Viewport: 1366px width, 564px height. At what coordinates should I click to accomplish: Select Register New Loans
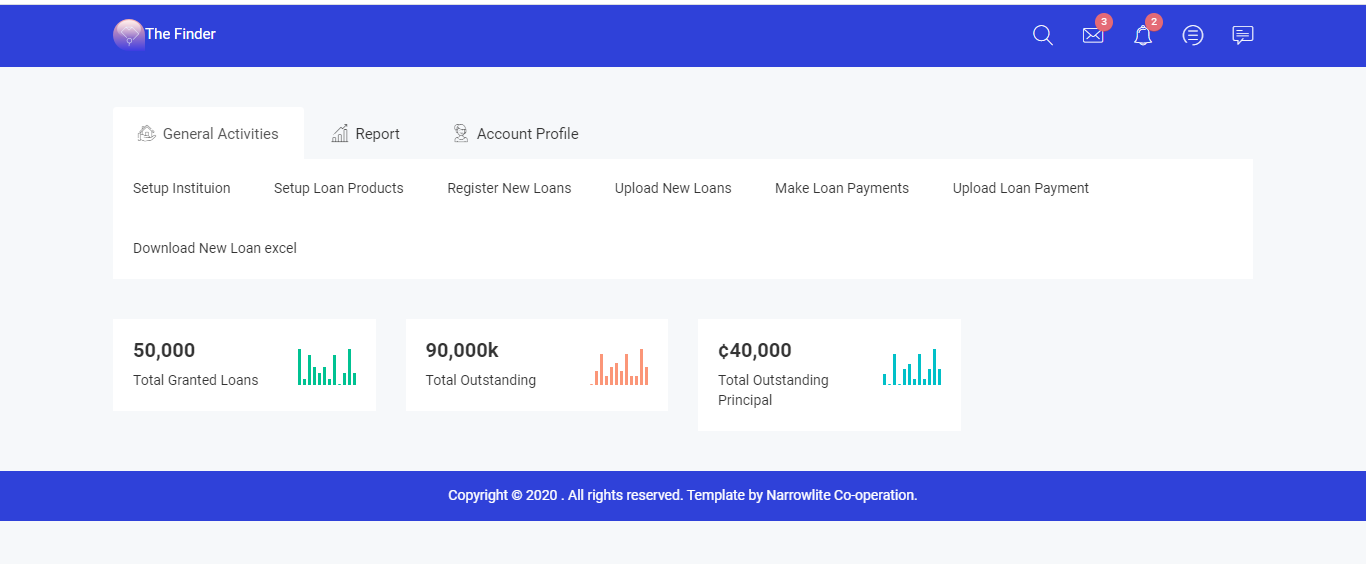(x=509, y=188)
